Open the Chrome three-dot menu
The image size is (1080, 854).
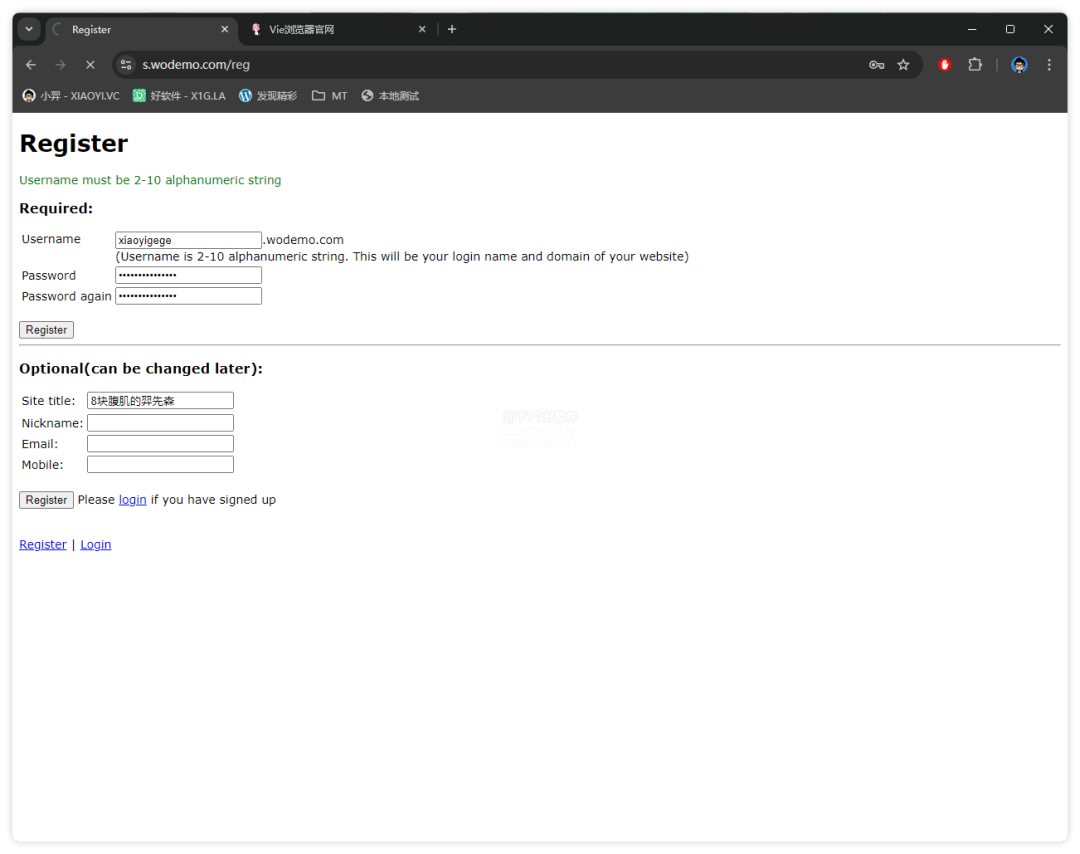click(x=1049, y=65)
